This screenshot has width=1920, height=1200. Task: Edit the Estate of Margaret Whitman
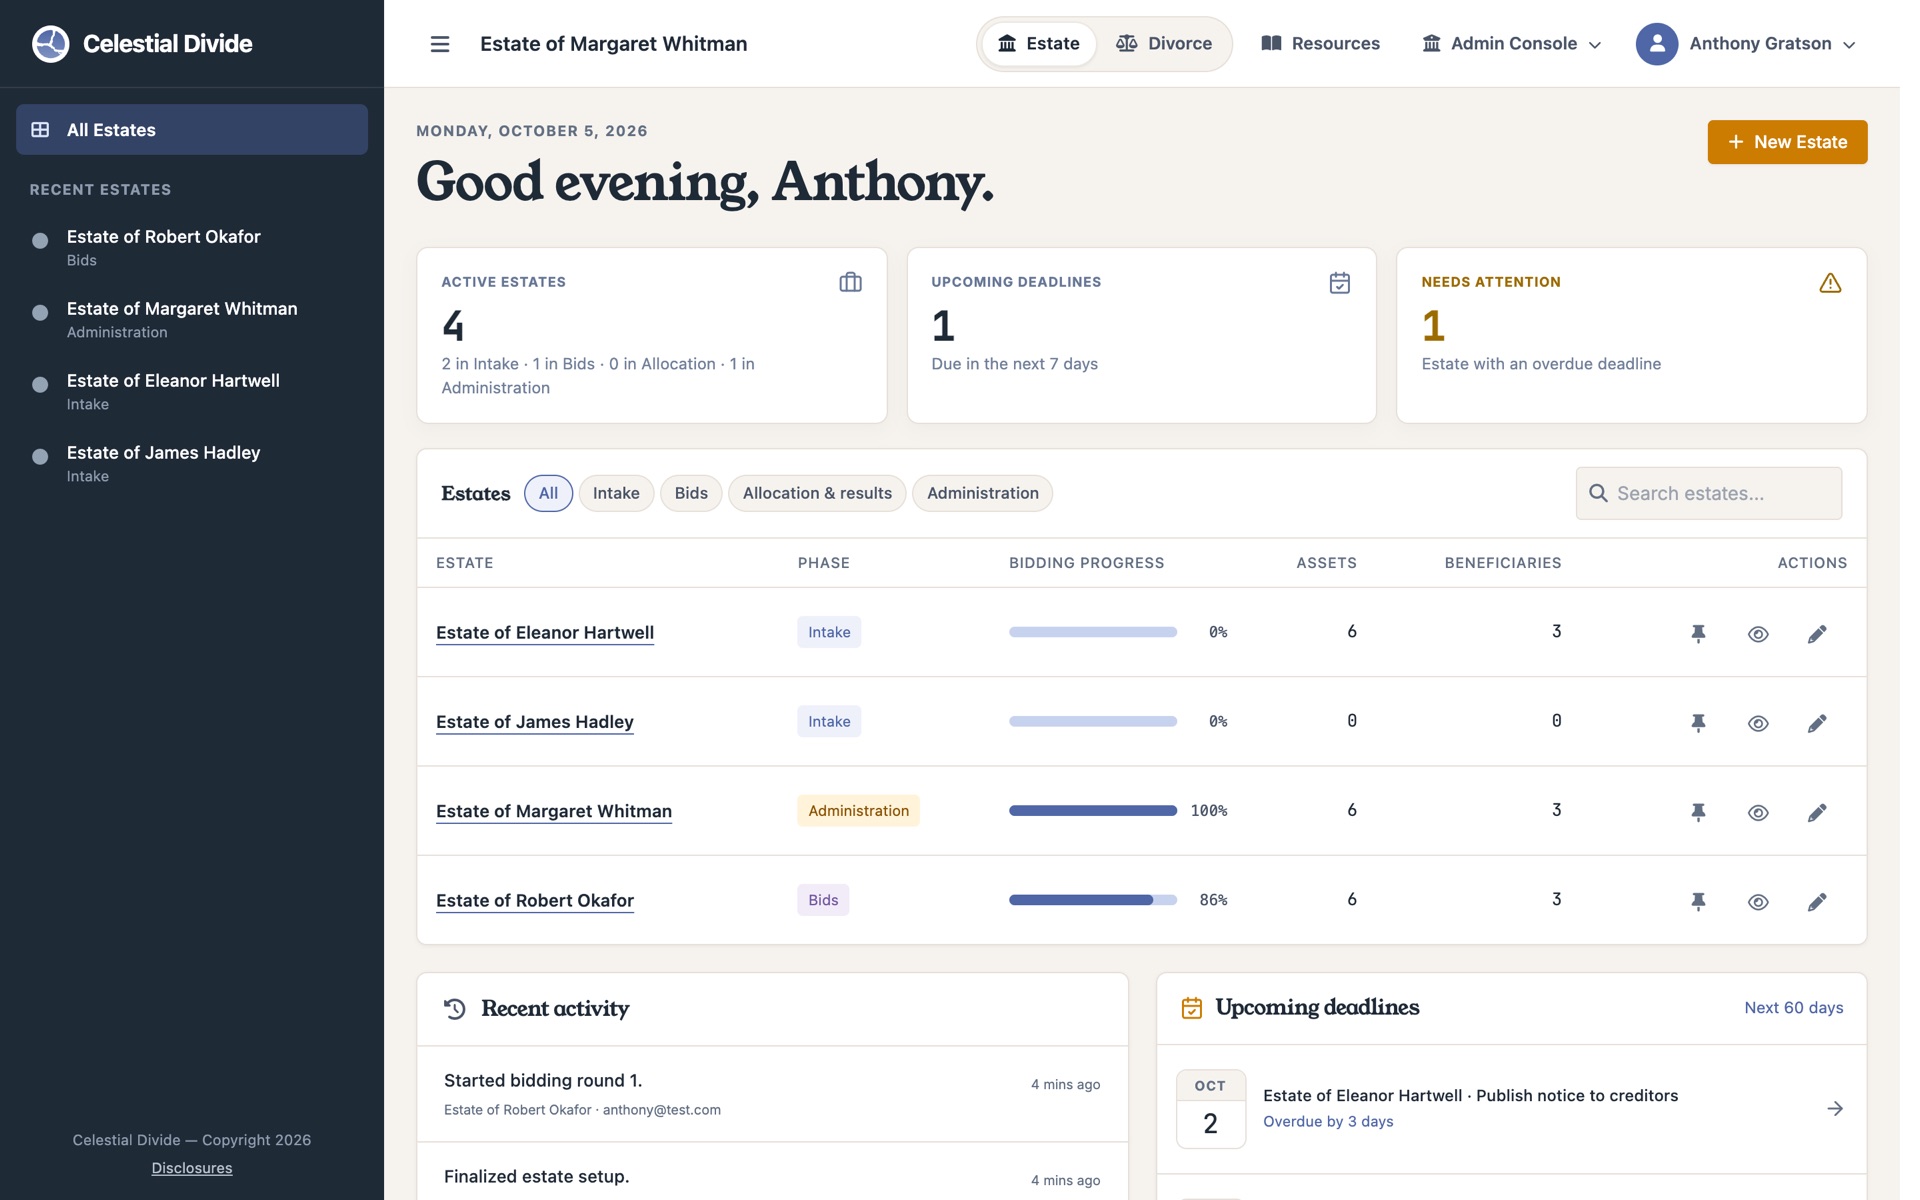coord(1817,811)
